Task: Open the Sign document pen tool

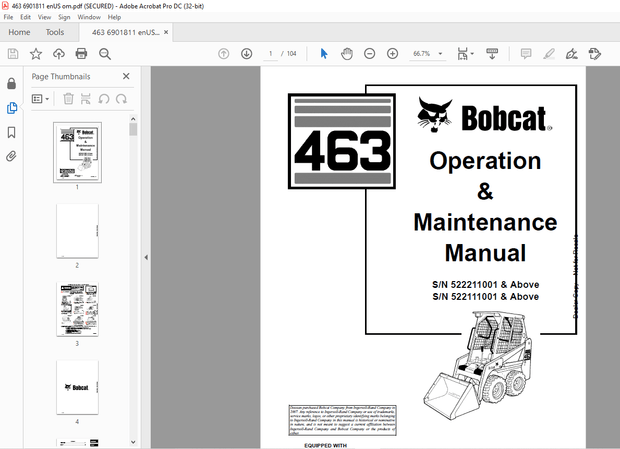Action: (x=572, y=54)
